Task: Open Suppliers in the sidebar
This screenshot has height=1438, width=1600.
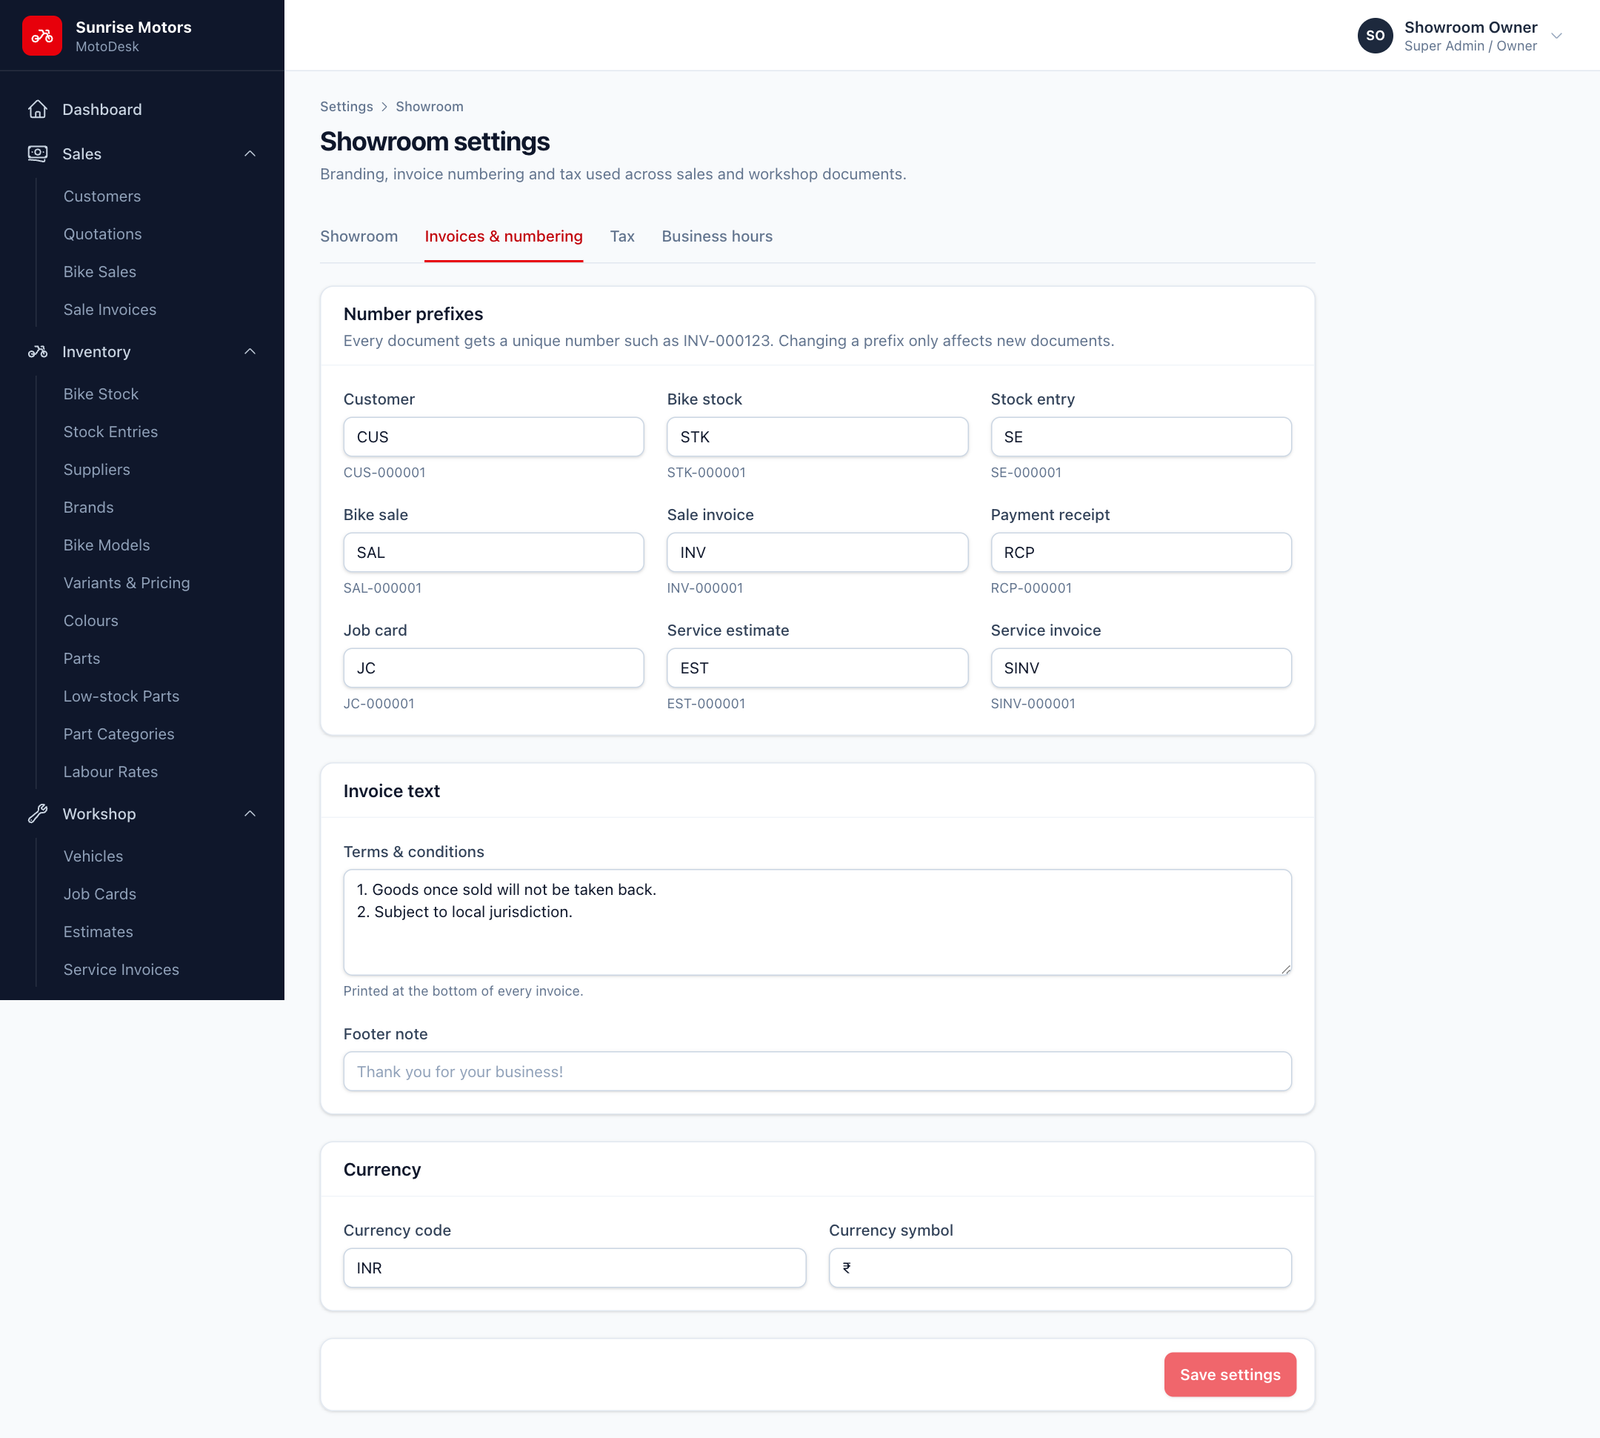Action: pyautogui.click(x=97, y=470)
